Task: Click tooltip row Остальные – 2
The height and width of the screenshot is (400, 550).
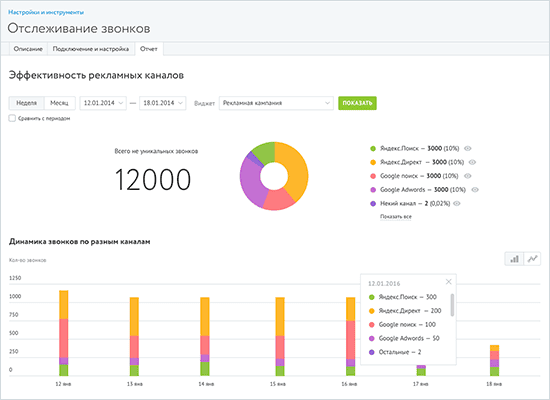Action: pos(395,352)
